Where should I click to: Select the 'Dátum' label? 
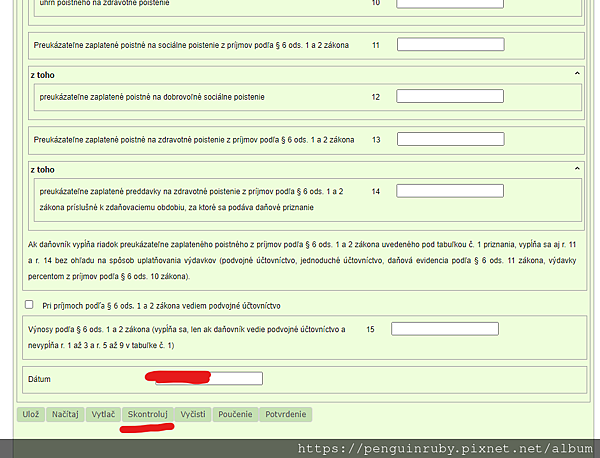tap(39, 379)
